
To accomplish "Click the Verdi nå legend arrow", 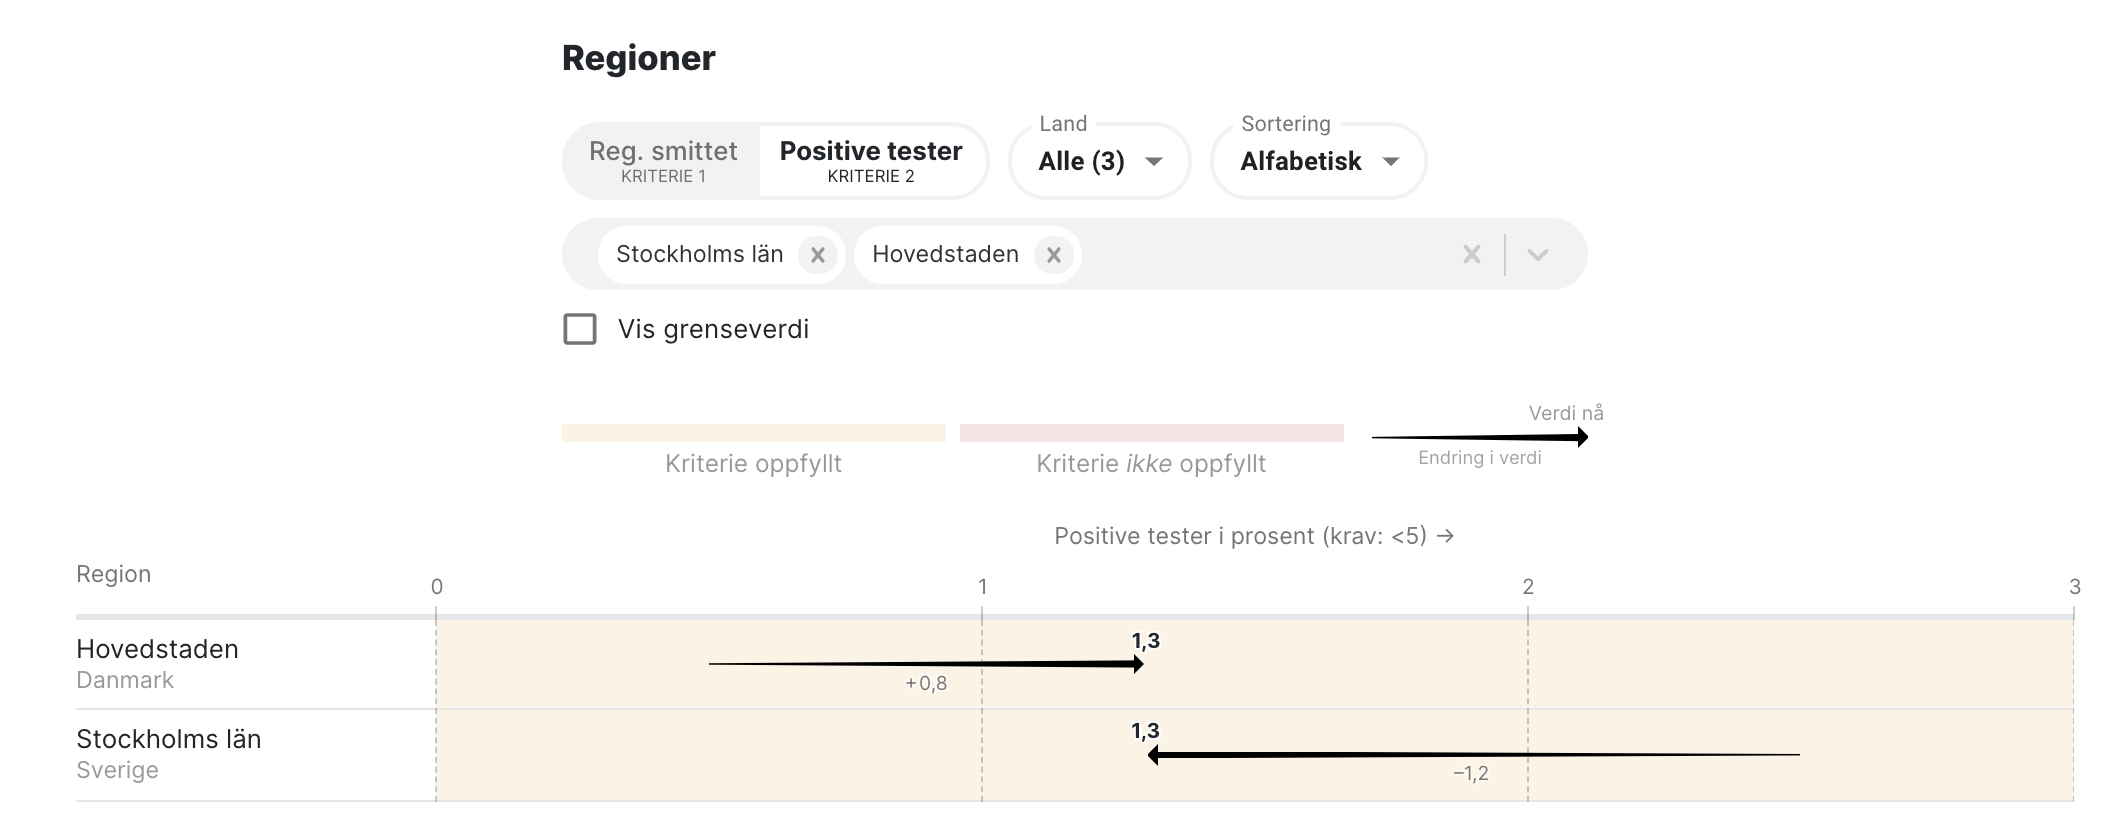I will (1480, 437).
